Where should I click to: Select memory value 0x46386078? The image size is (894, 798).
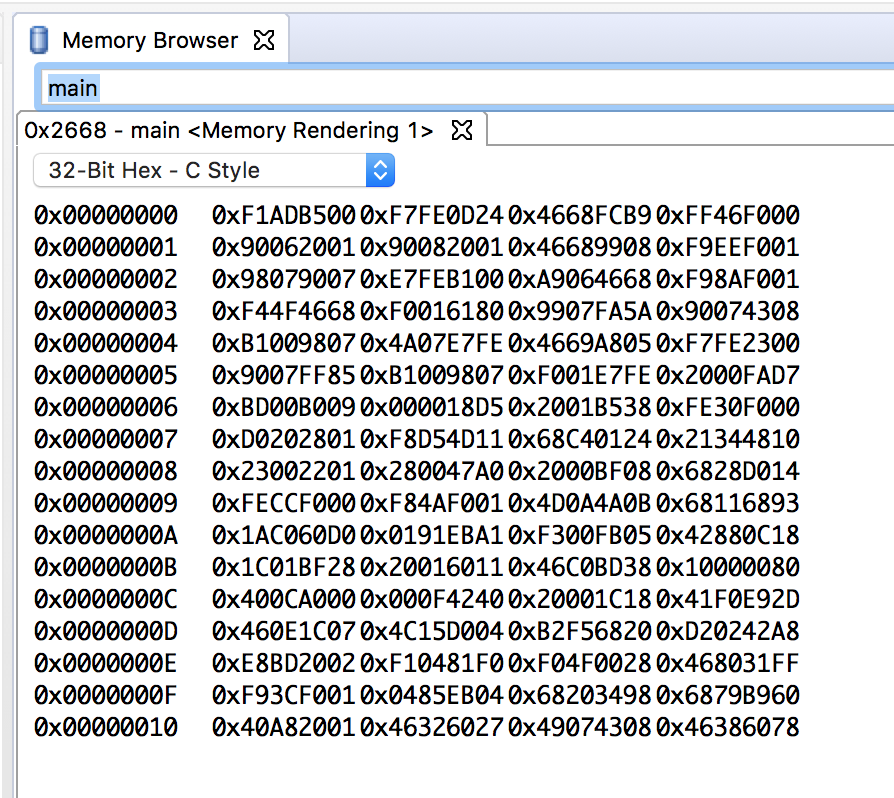728,727
